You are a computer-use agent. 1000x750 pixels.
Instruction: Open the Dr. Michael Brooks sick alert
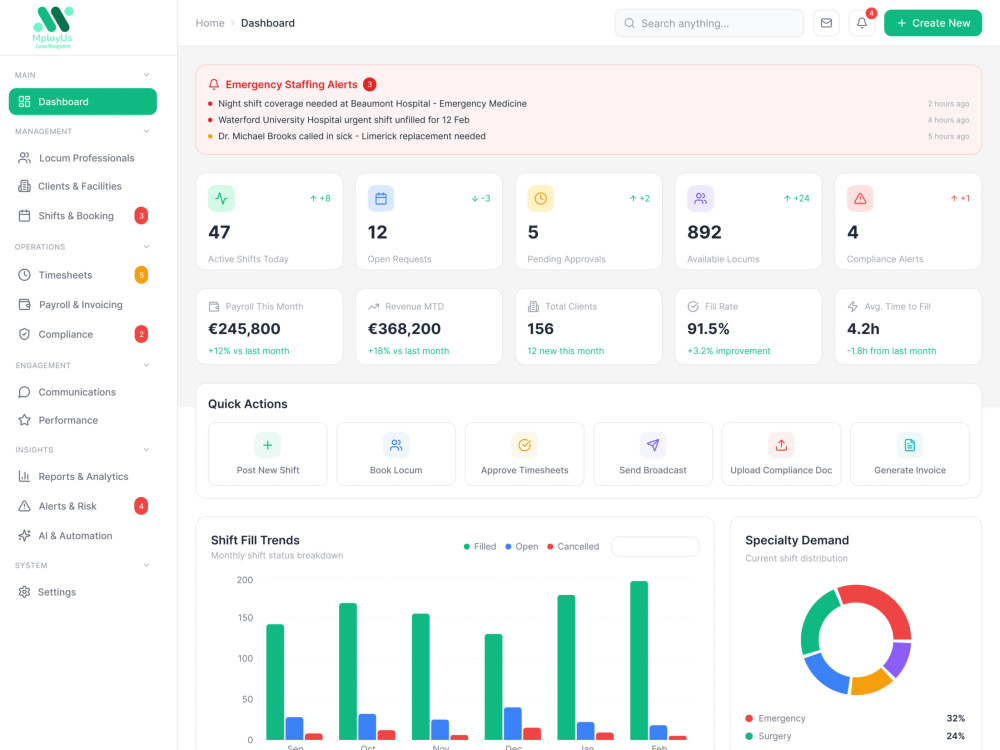(x=588, y=136)
